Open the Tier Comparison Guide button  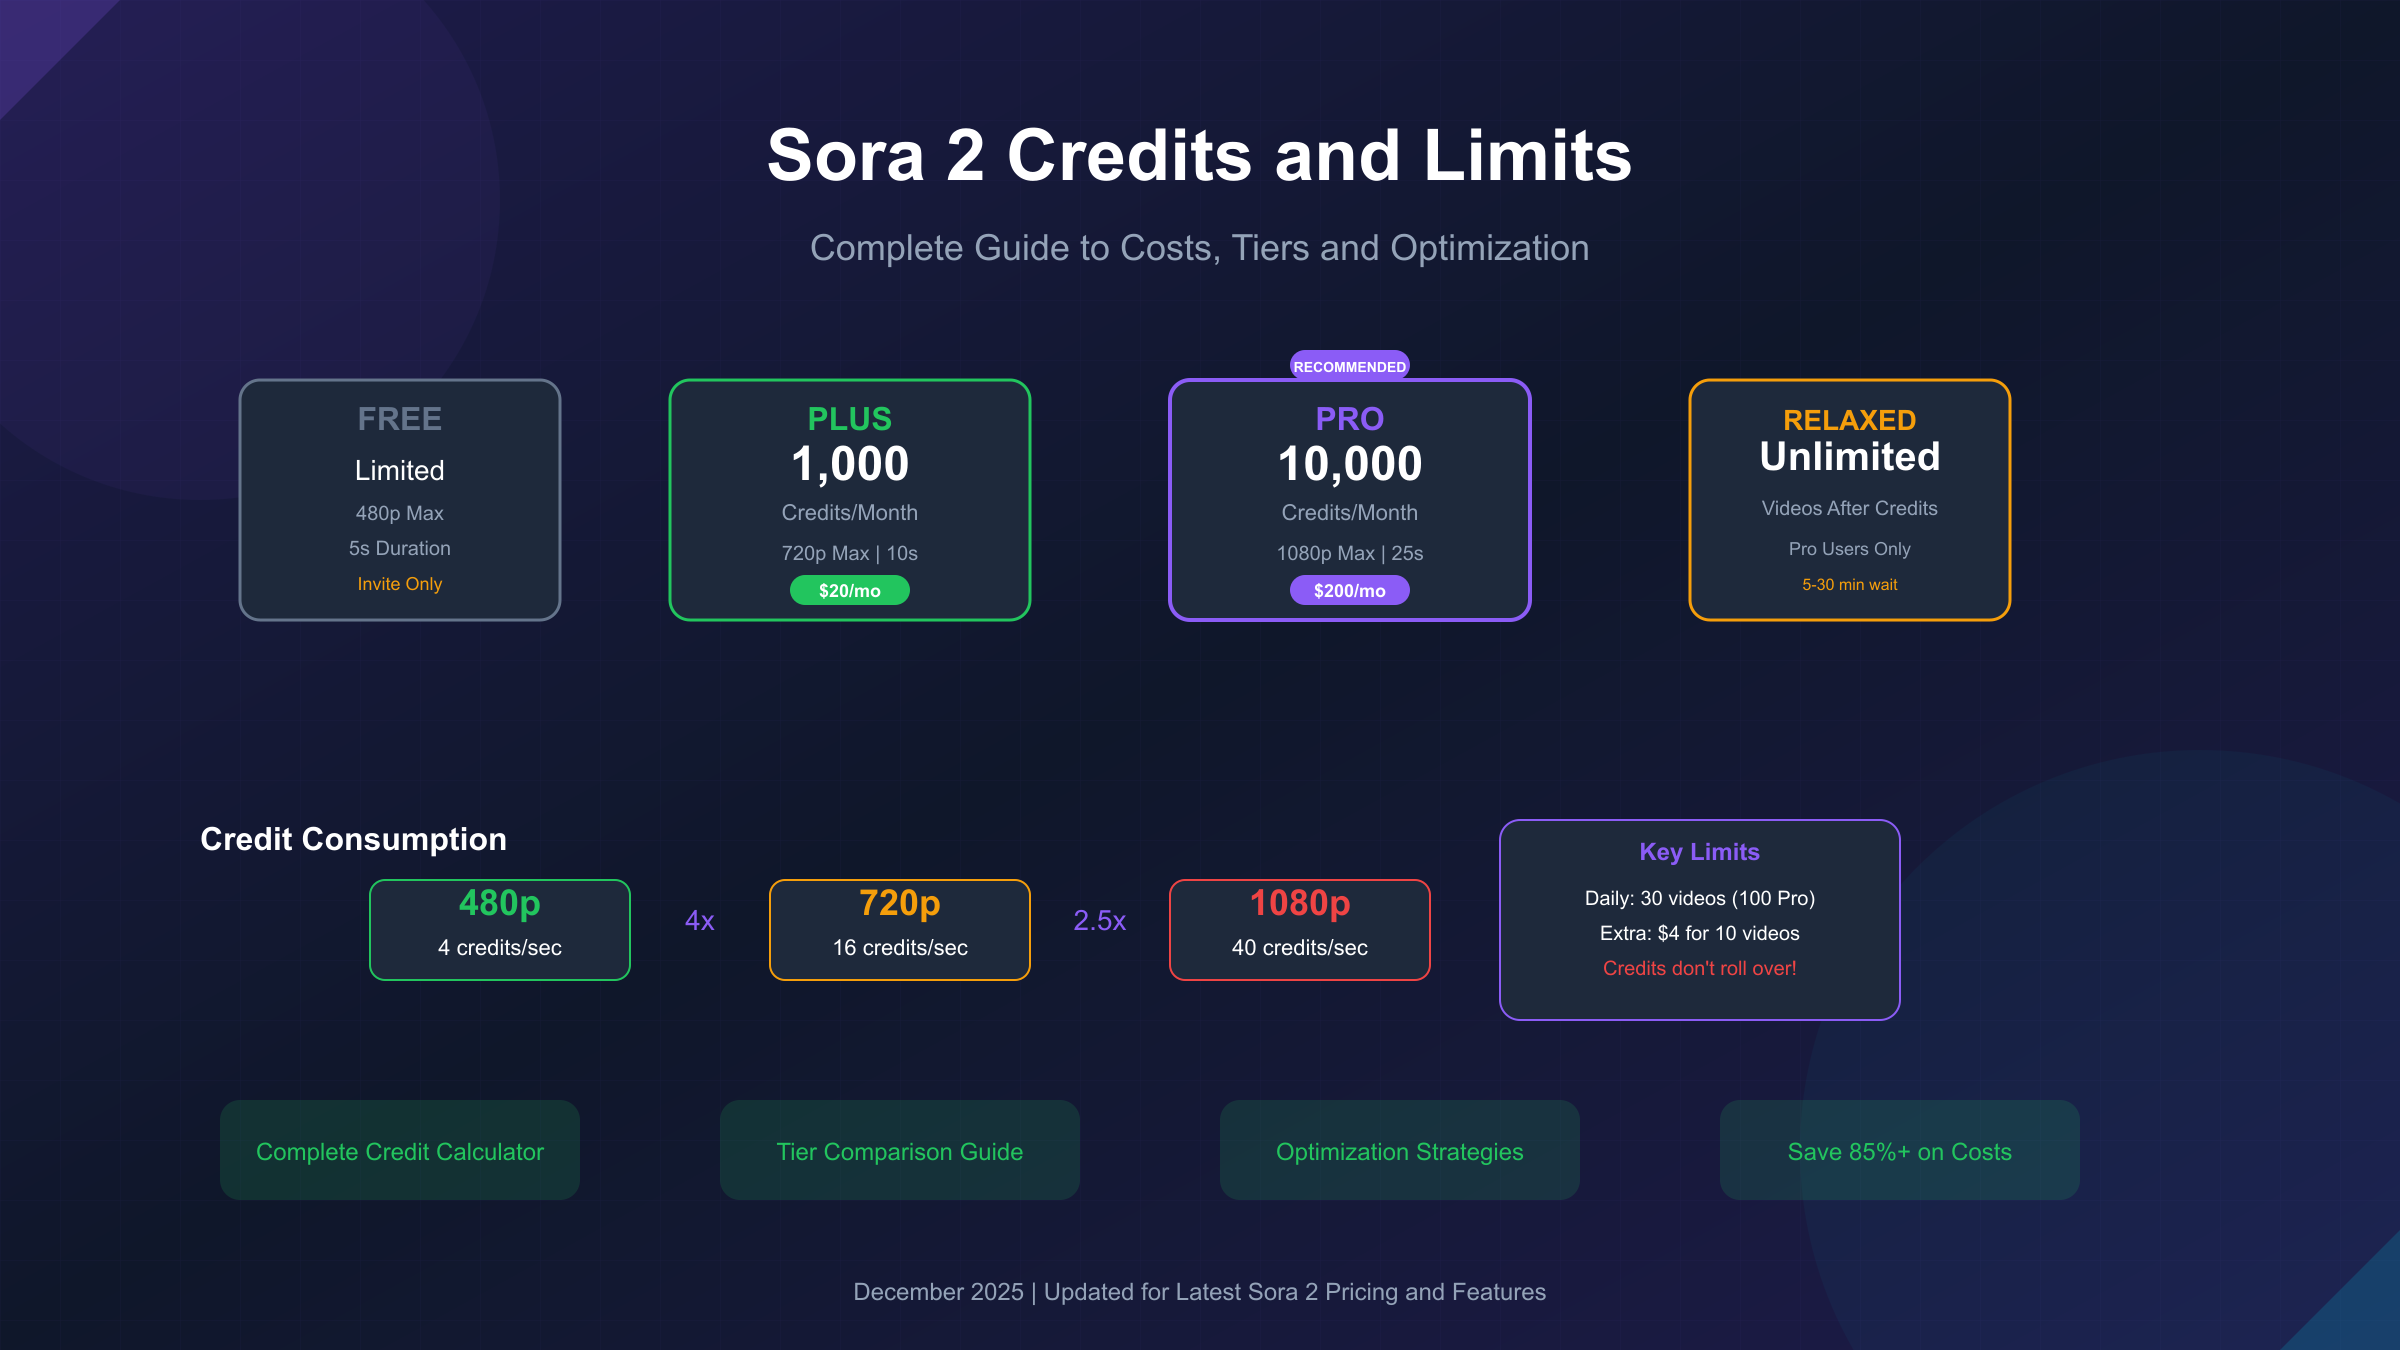pos(900,1151)
